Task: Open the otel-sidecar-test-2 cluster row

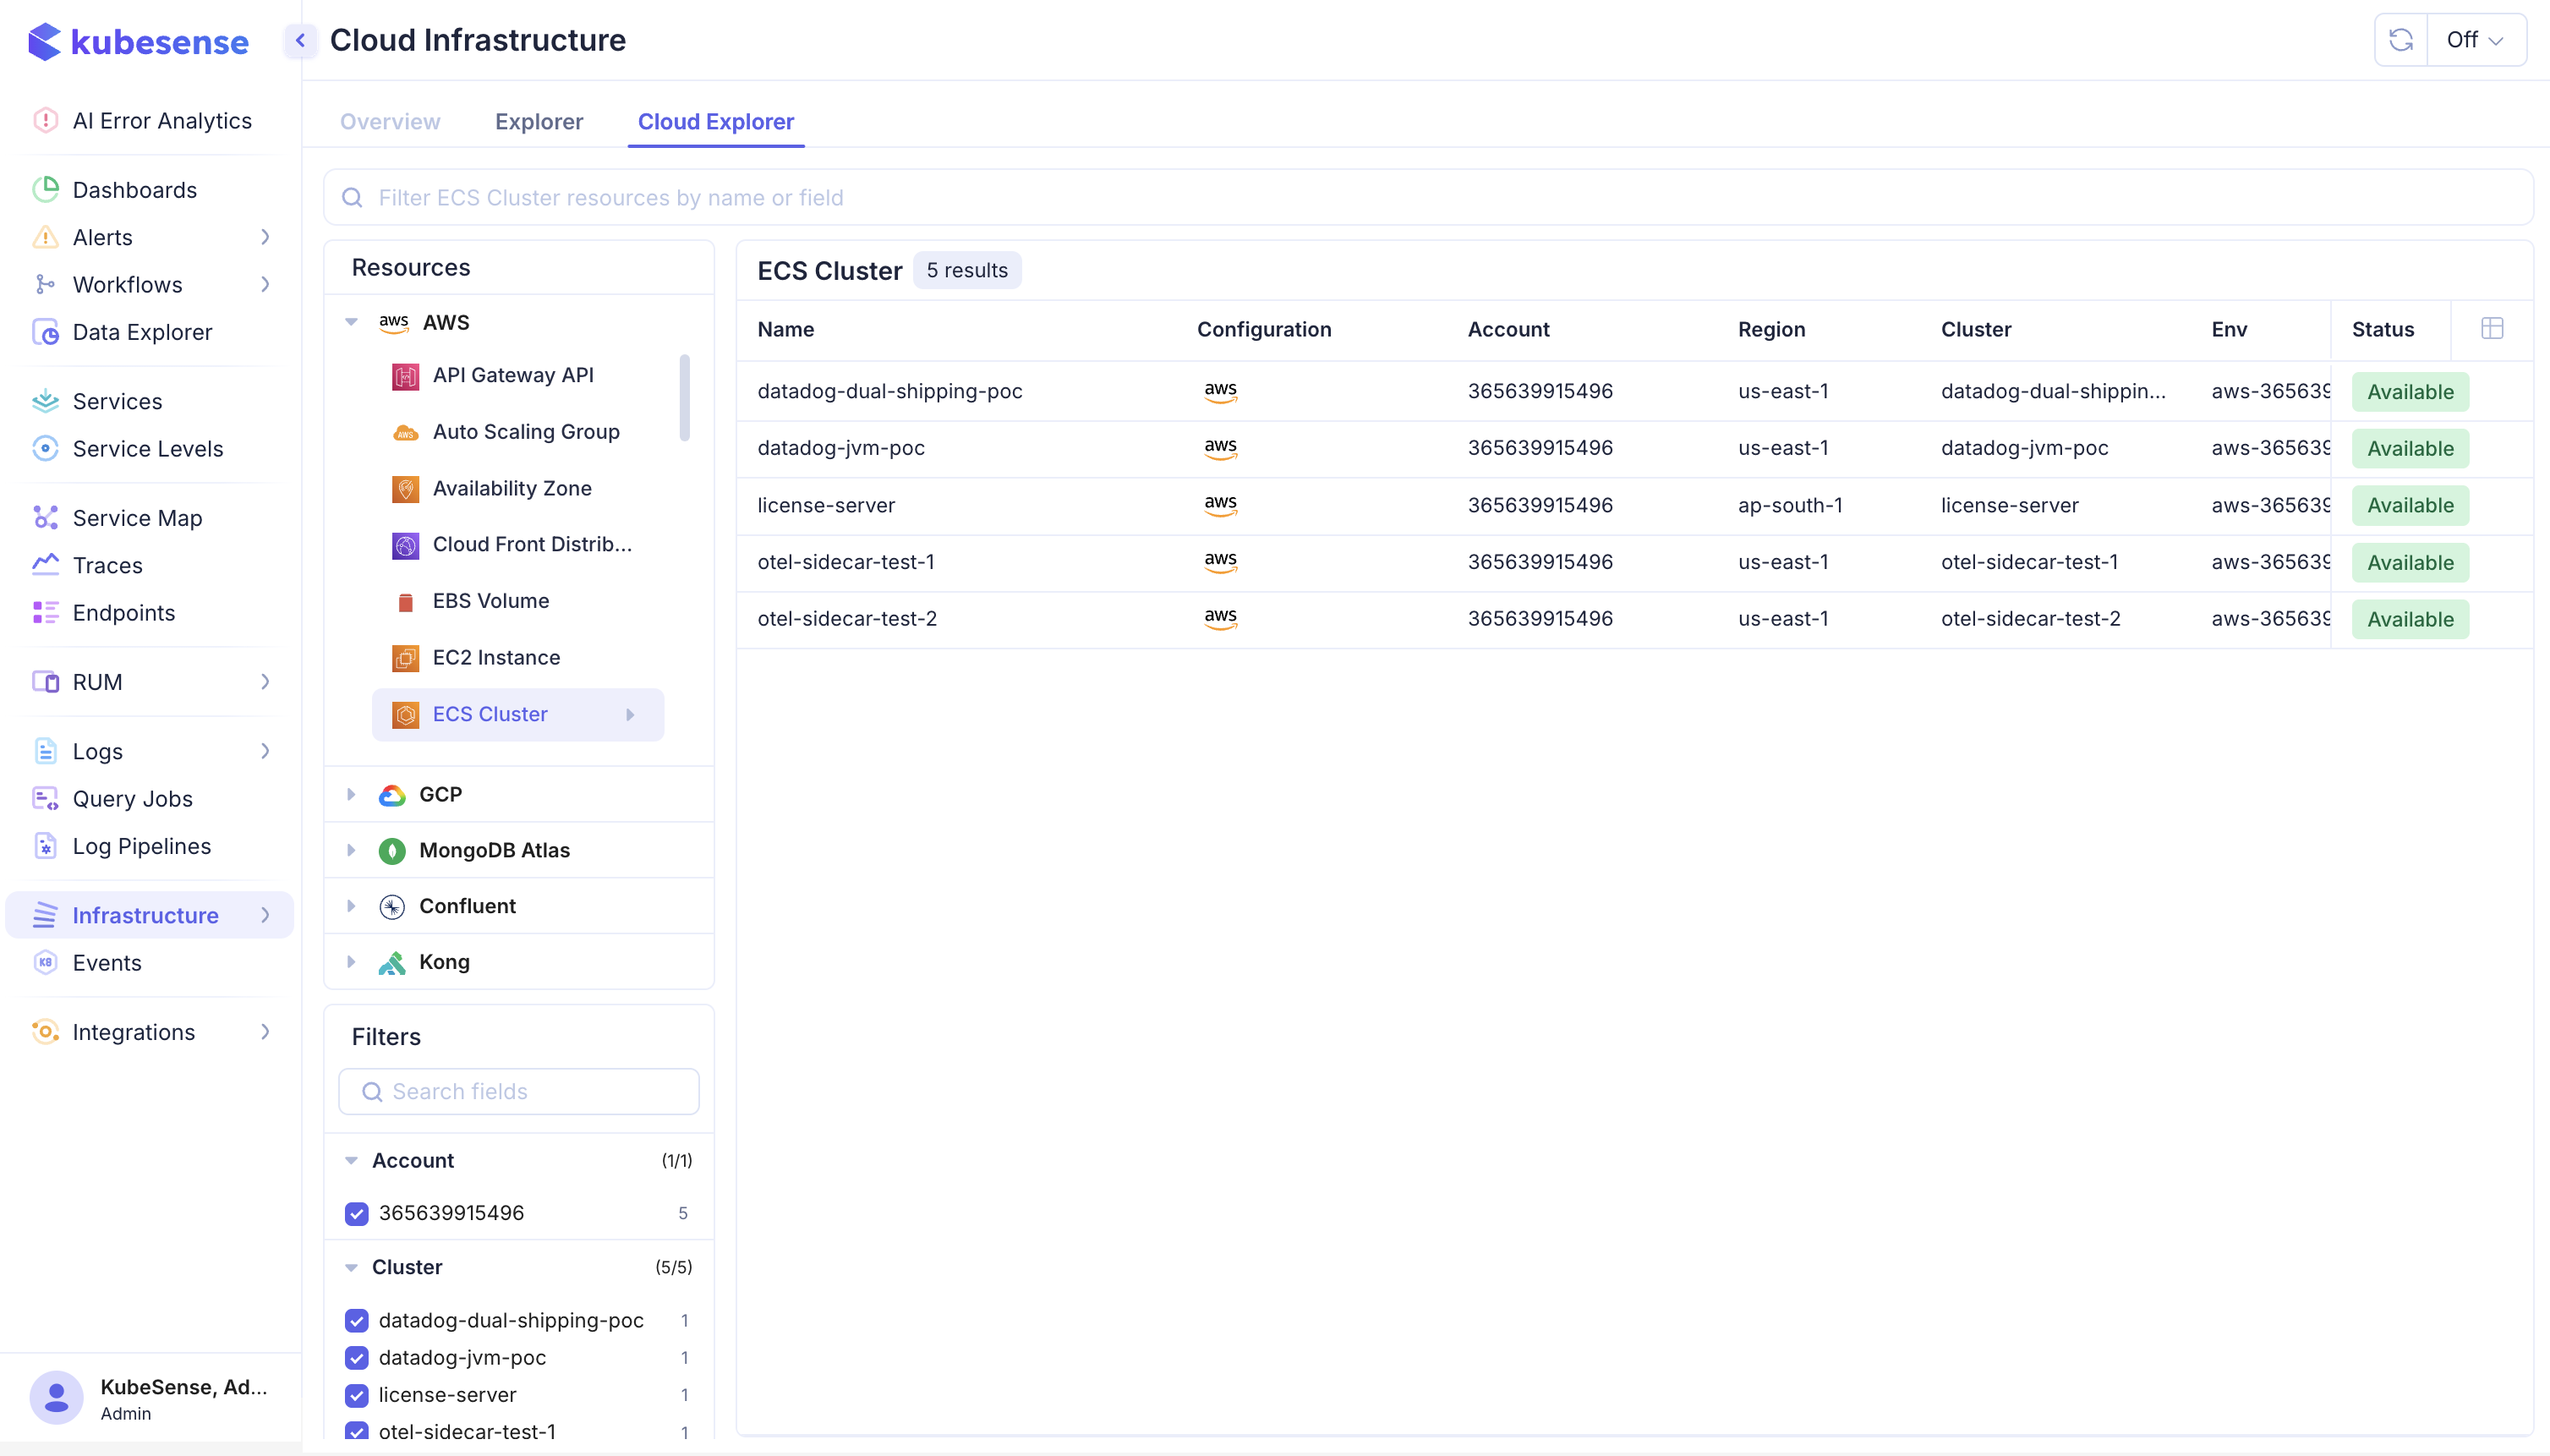Action: (1634, 619)
